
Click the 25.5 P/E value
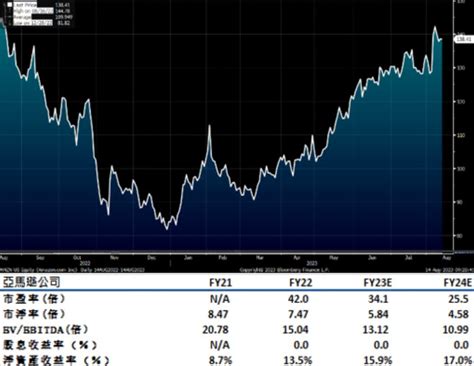coord(458,299)
